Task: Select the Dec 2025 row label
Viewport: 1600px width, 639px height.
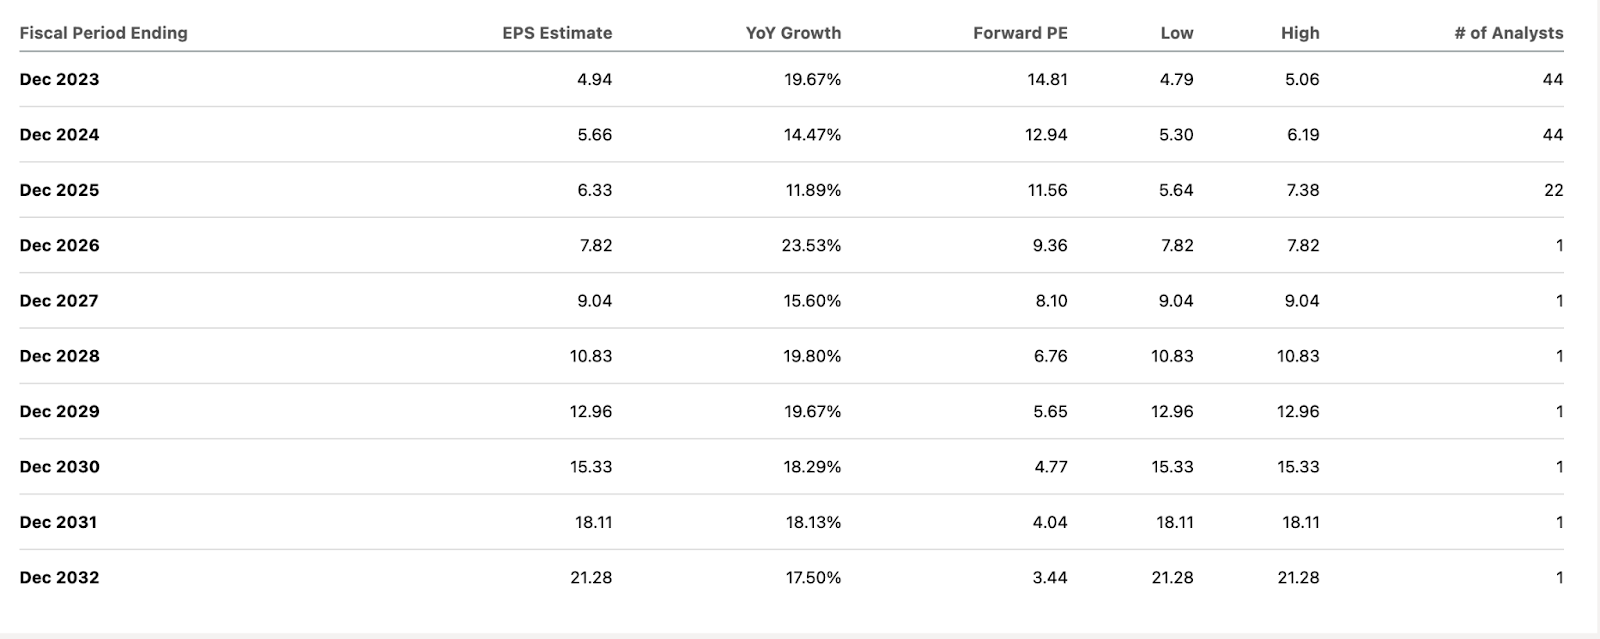Action: 59,190
